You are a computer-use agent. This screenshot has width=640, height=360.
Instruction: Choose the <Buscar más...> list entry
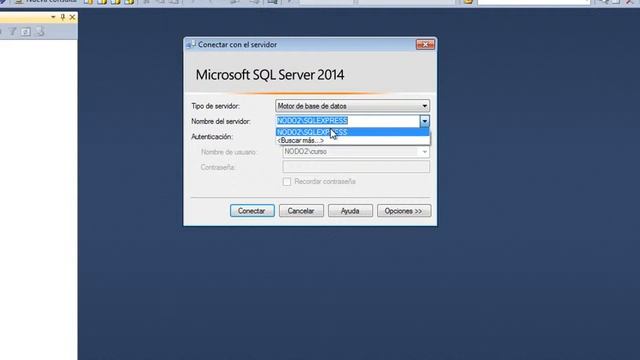coord(352,140)
